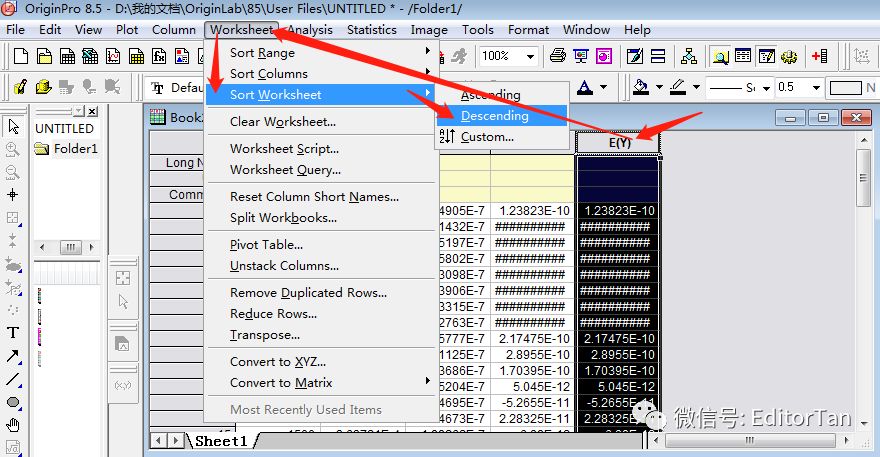This screenshot has width=880, height=457.
Task: Select the E(Y) column header
Action: pos(618,143)
